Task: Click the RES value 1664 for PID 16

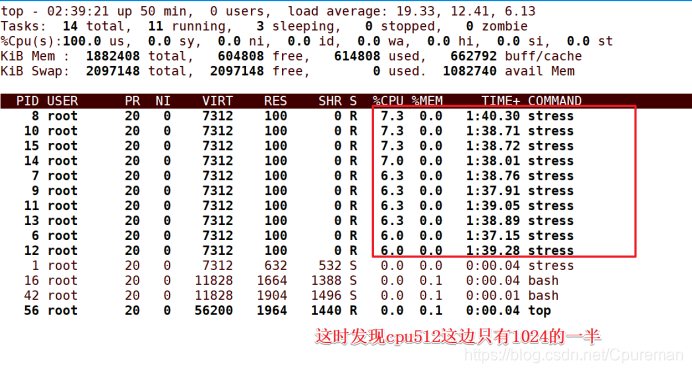Action: click(271, 281)
